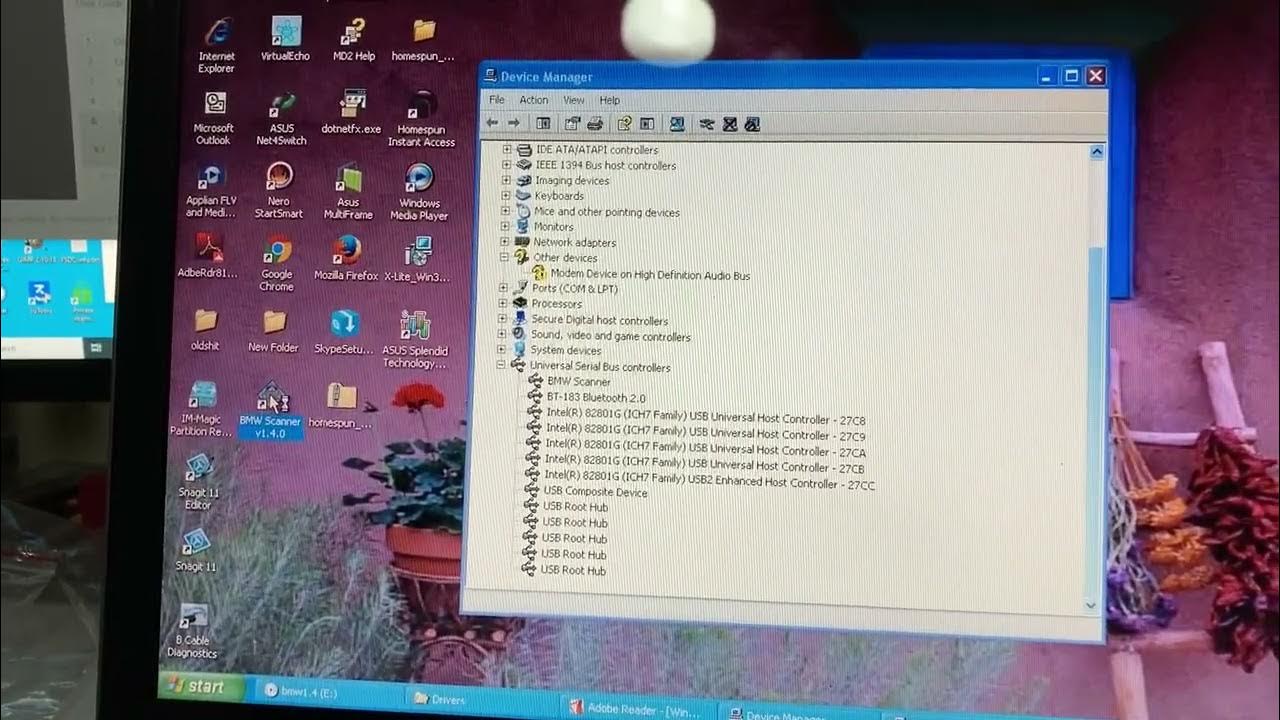Open the VirtualEcho desktop icon
The height and width of the screenshot is (720, 1280).
[x=285, y=41]
